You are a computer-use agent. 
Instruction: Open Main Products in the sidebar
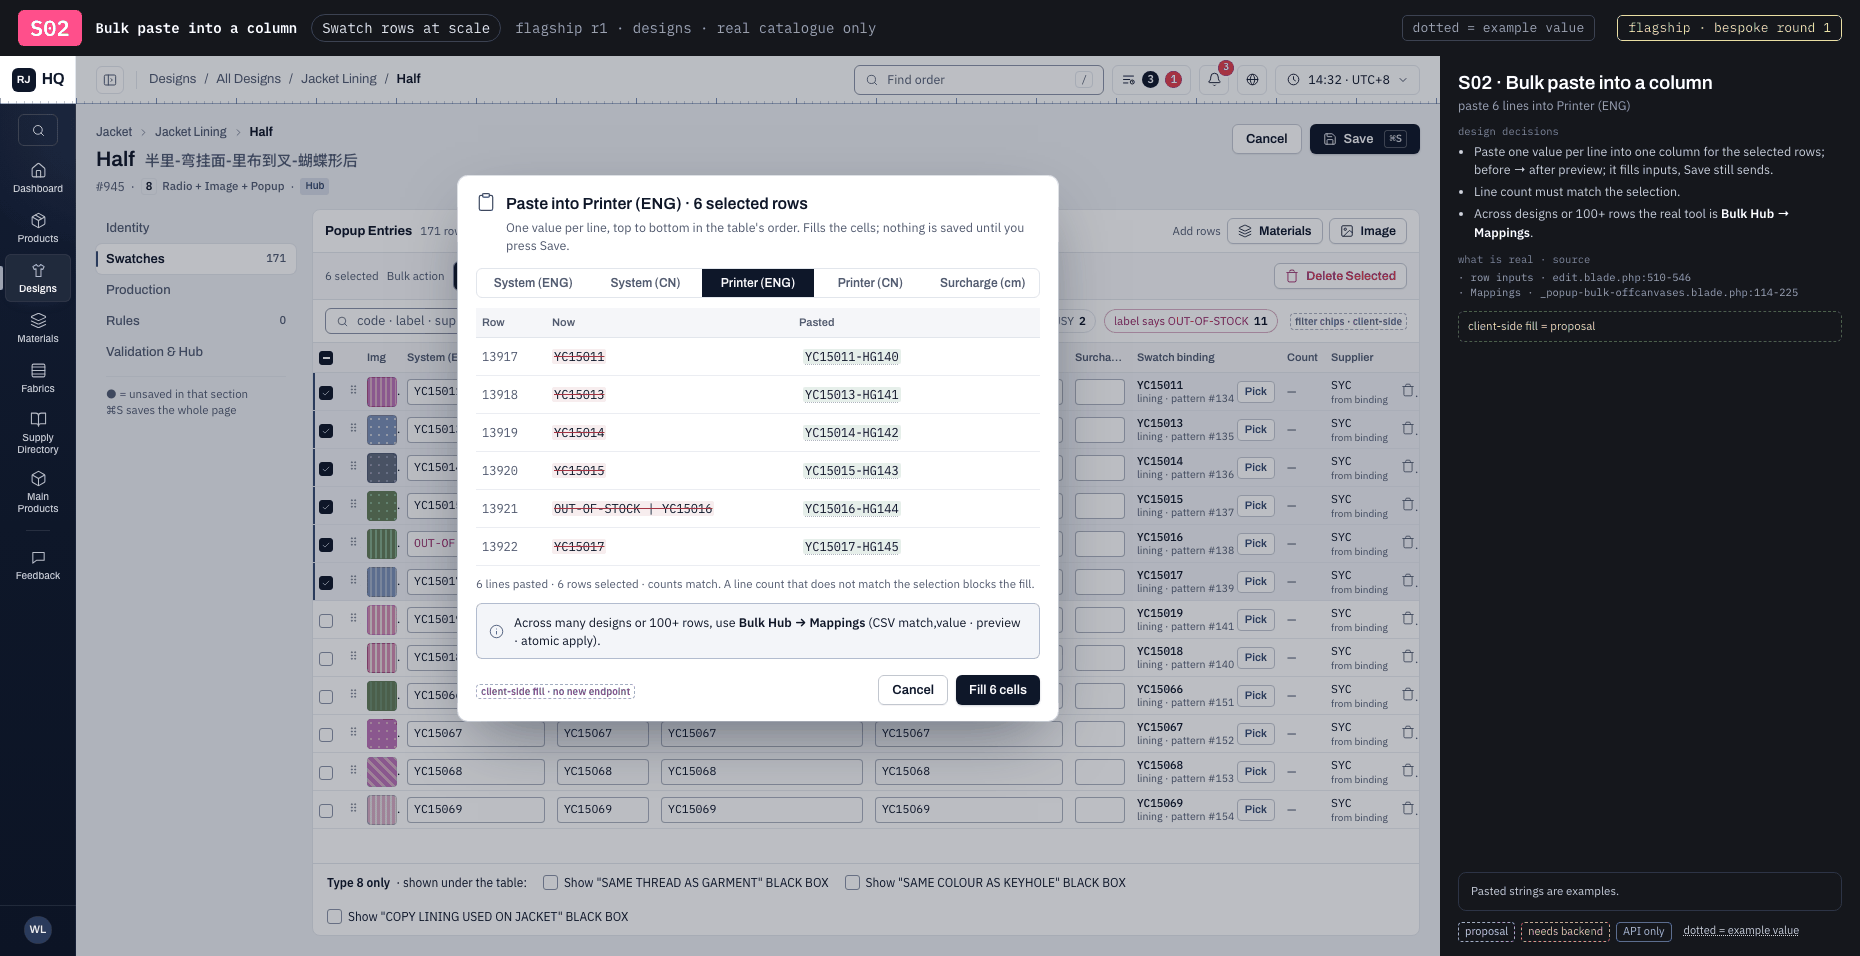pyautogui.click(x=38, y=491)
